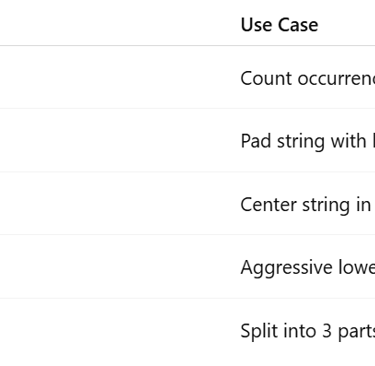Choose the Center string in row

coord(187,203)
